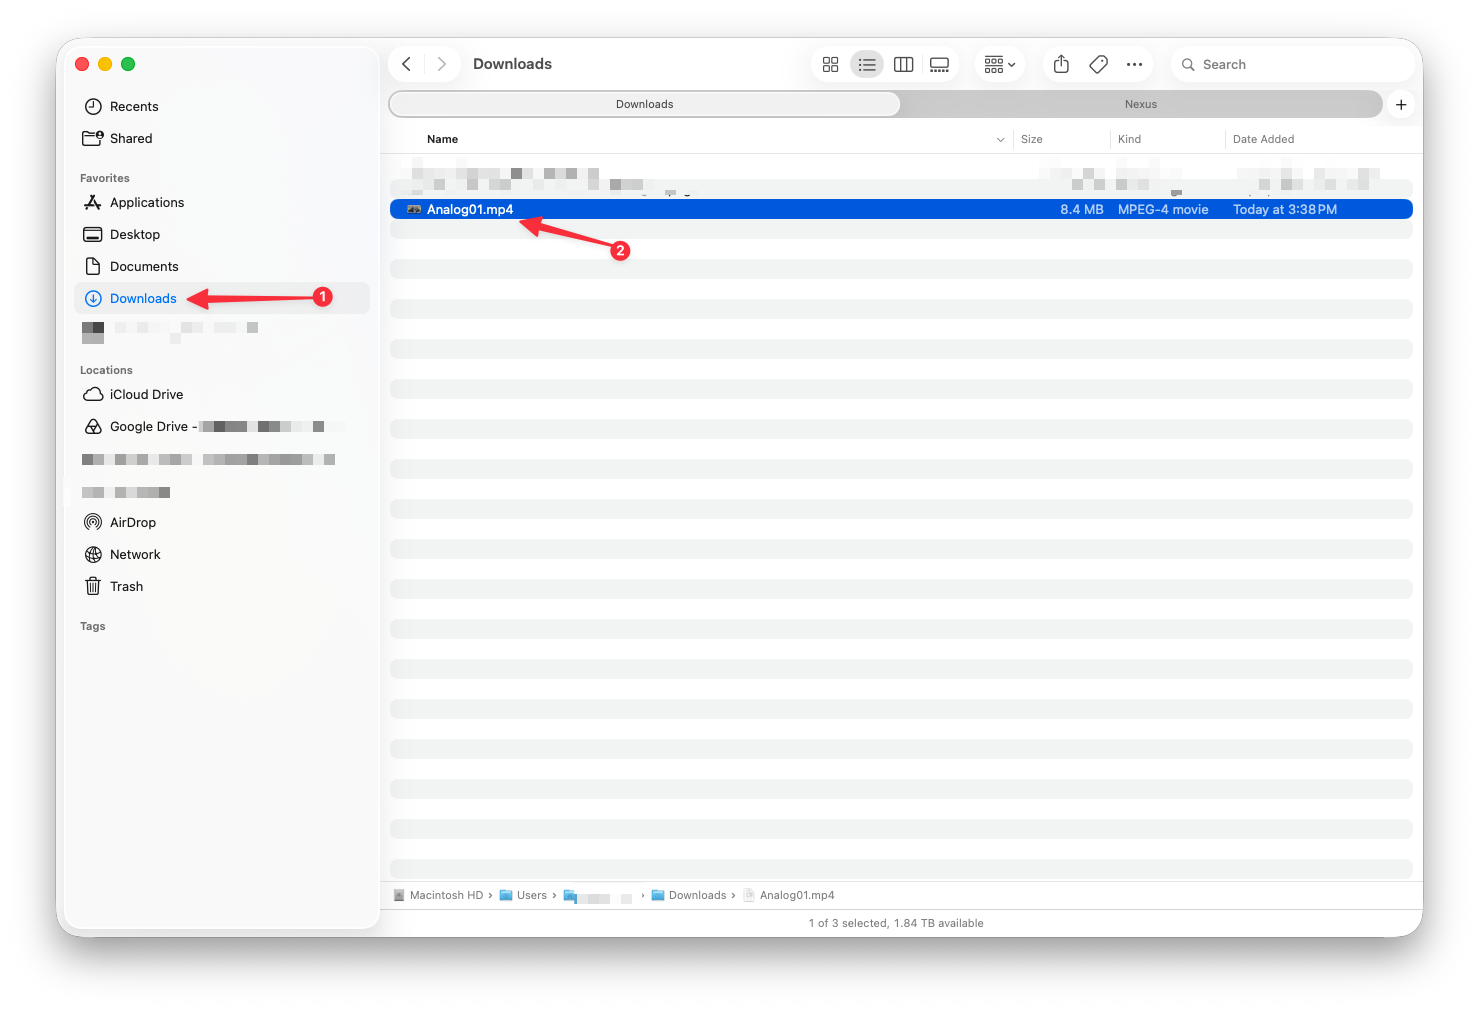Switch to list view
This screenshot has height=1011, width=1479.
(x=867, y=64)
